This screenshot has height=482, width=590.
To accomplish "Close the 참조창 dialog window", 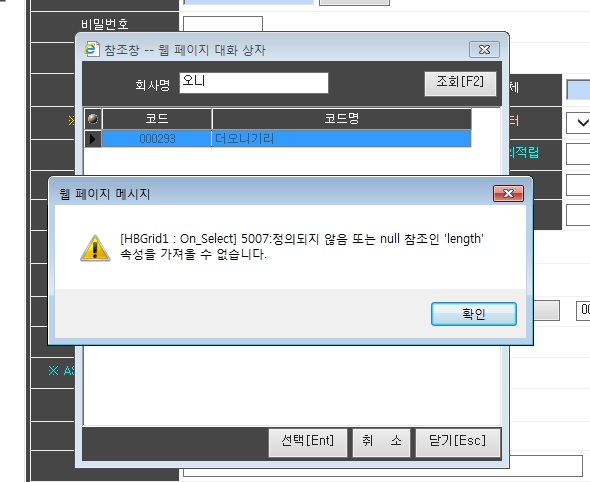I will coord(484,49).
